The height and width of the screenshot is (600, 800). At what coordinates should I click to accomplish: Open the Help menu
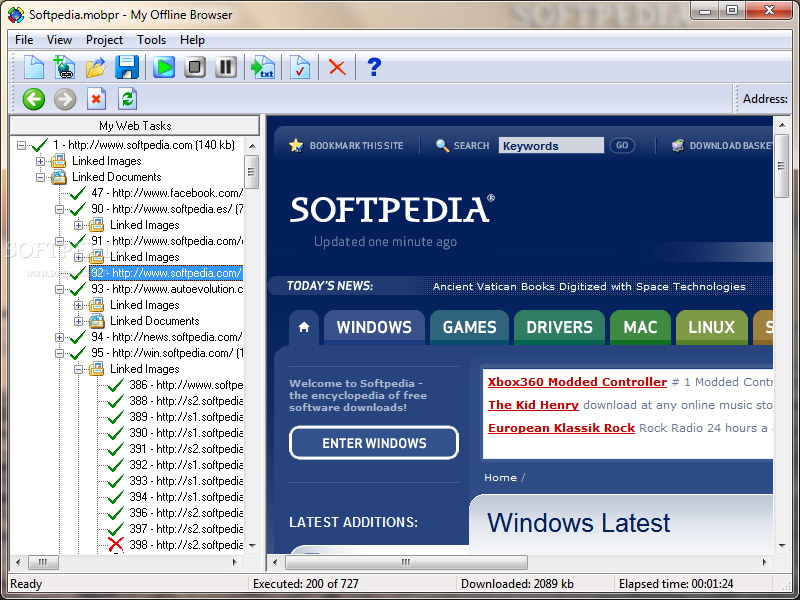click(192, 40)
